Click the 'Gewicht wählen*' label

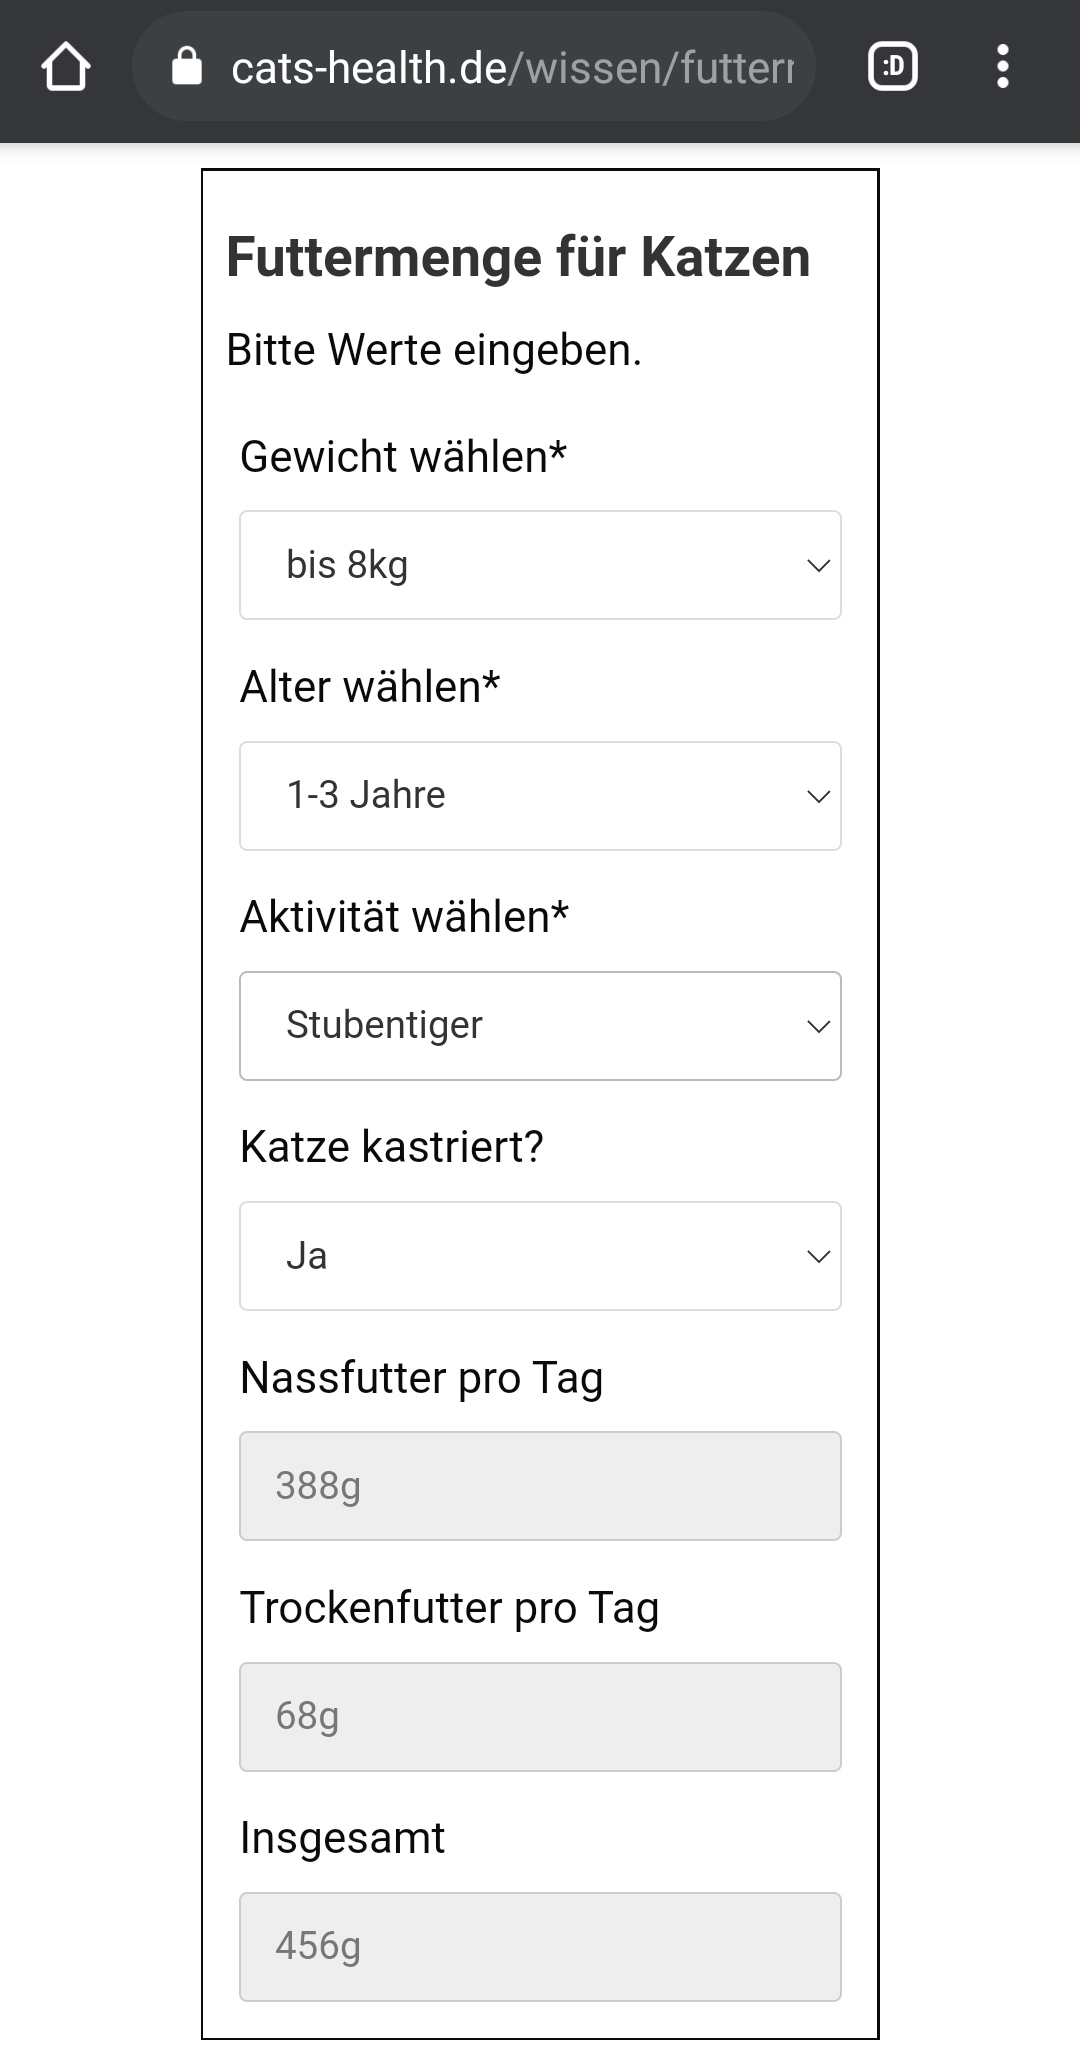403,458
